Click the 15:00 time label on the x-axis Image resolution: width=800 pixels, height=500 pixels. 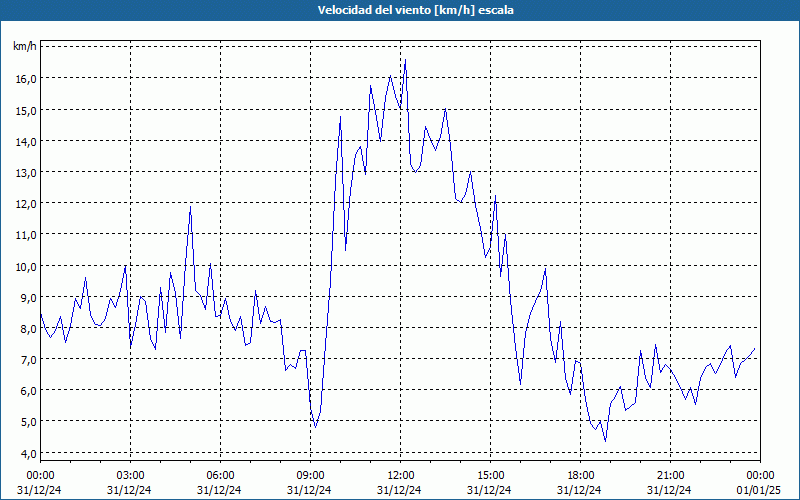pyautogui.click(x=490, y=476)
